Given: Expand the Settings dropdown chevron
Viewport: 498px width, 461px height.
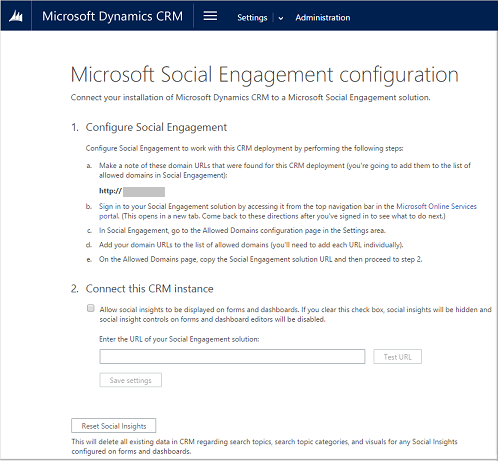Looking at the screenshot, I should pyautogui.click(x=281, y=18).
